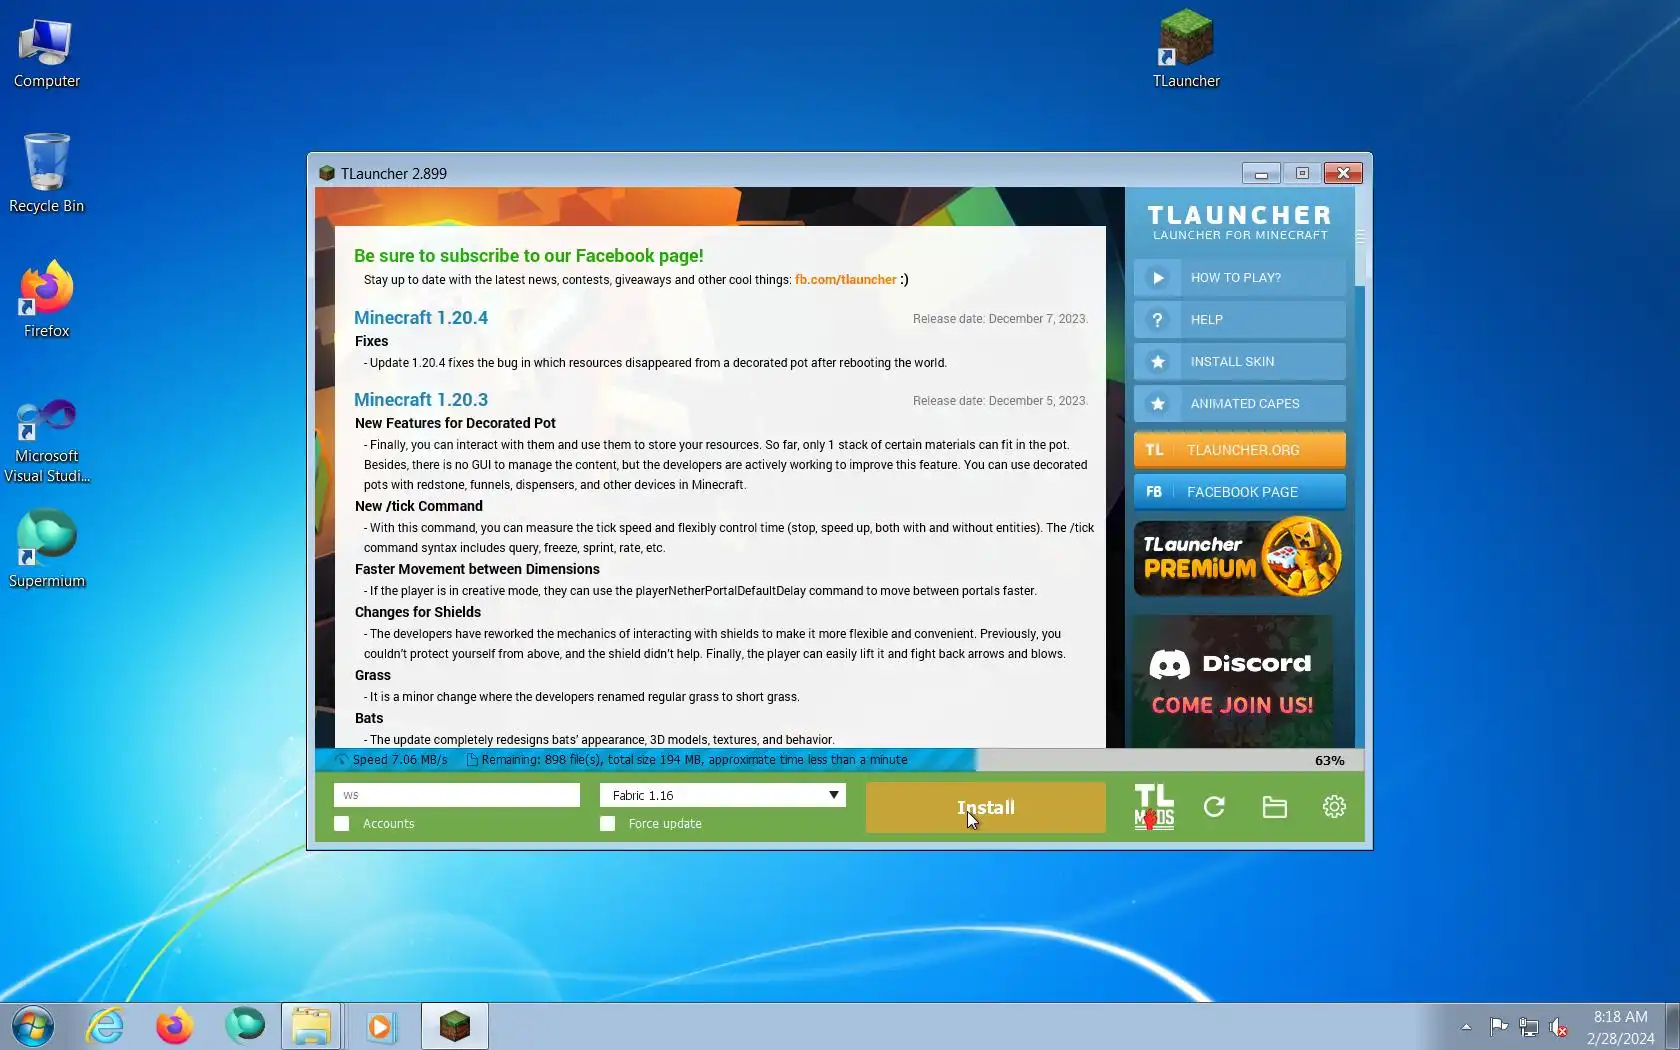Enable the Force update checkbox

[608, 824]
